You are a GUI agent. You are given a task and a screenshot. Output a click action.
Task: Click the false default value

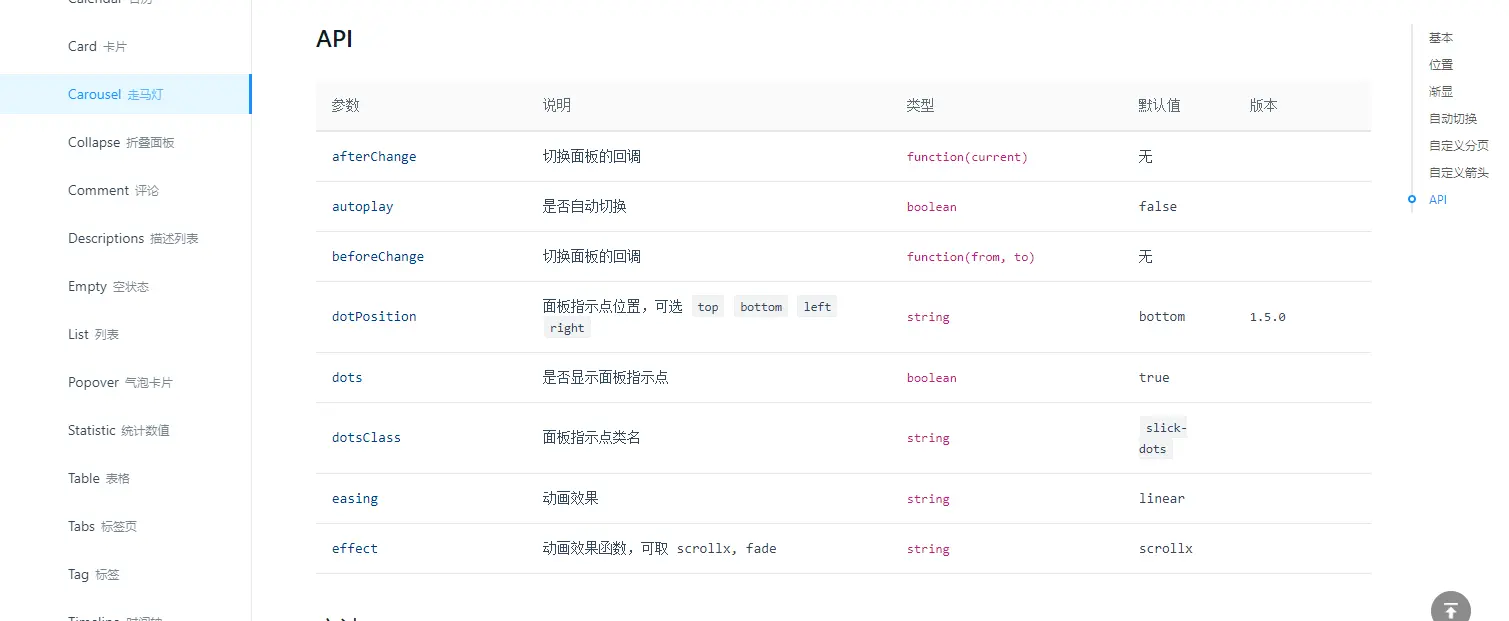pyautogui.click(x=1158, y=207)
